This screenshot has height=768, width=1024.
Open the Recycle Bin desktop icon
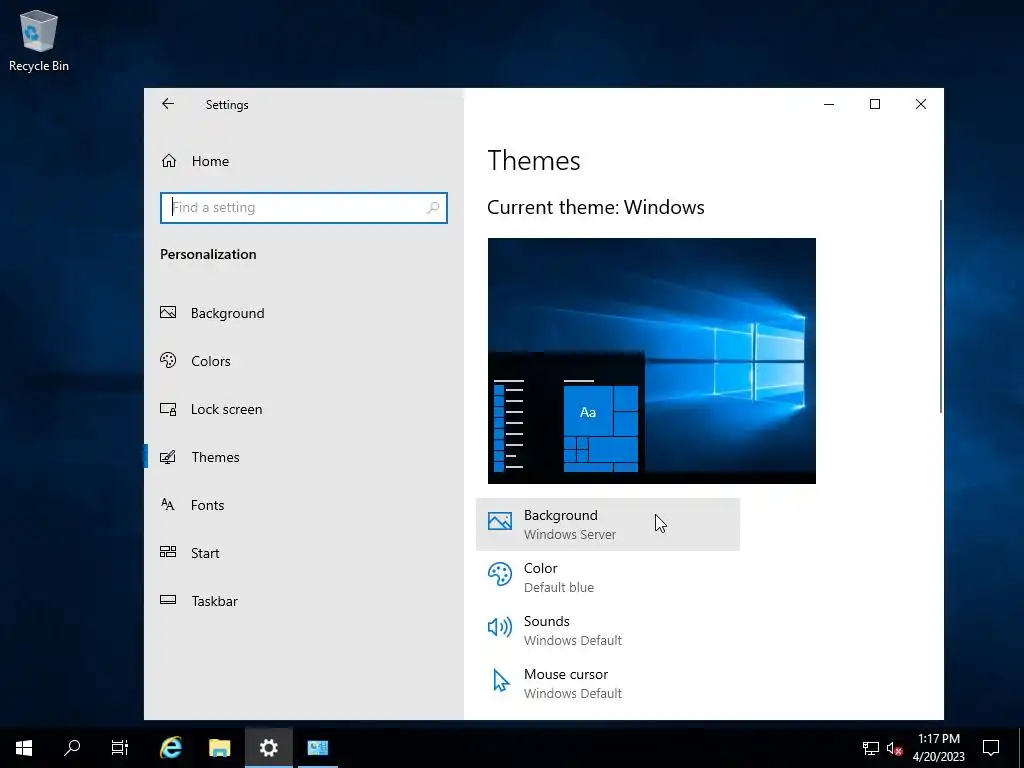[x=39, y=40]
